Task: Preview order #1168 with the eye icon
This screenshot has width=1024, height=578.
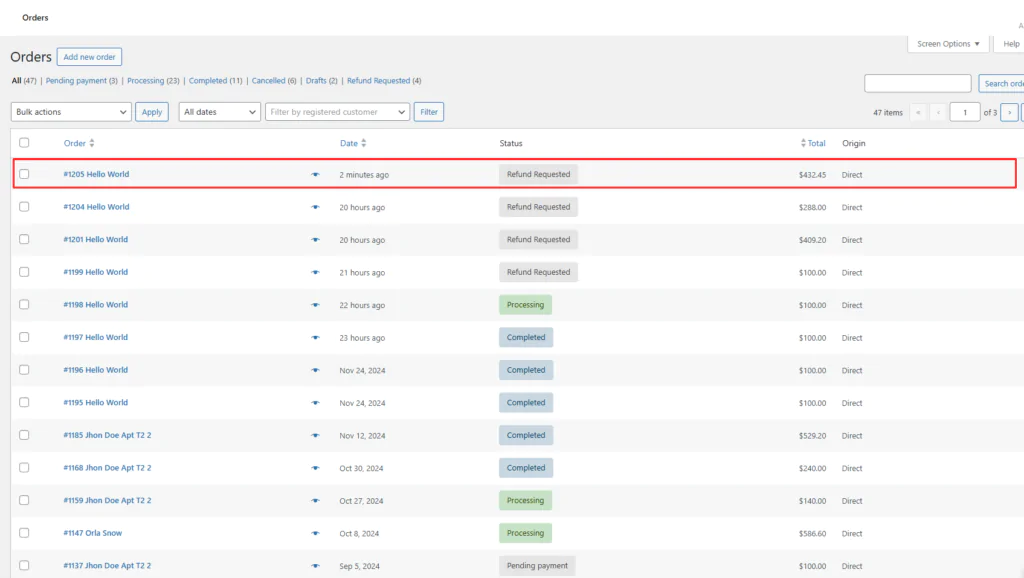Action: [x=315, y=468]
